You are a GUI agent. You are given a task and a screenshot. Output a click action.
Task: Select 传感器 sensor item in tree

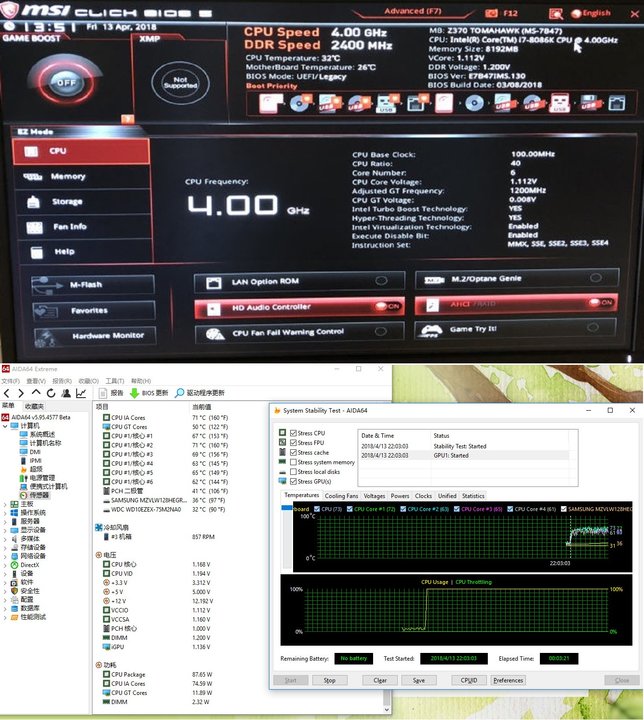point(39,495)
